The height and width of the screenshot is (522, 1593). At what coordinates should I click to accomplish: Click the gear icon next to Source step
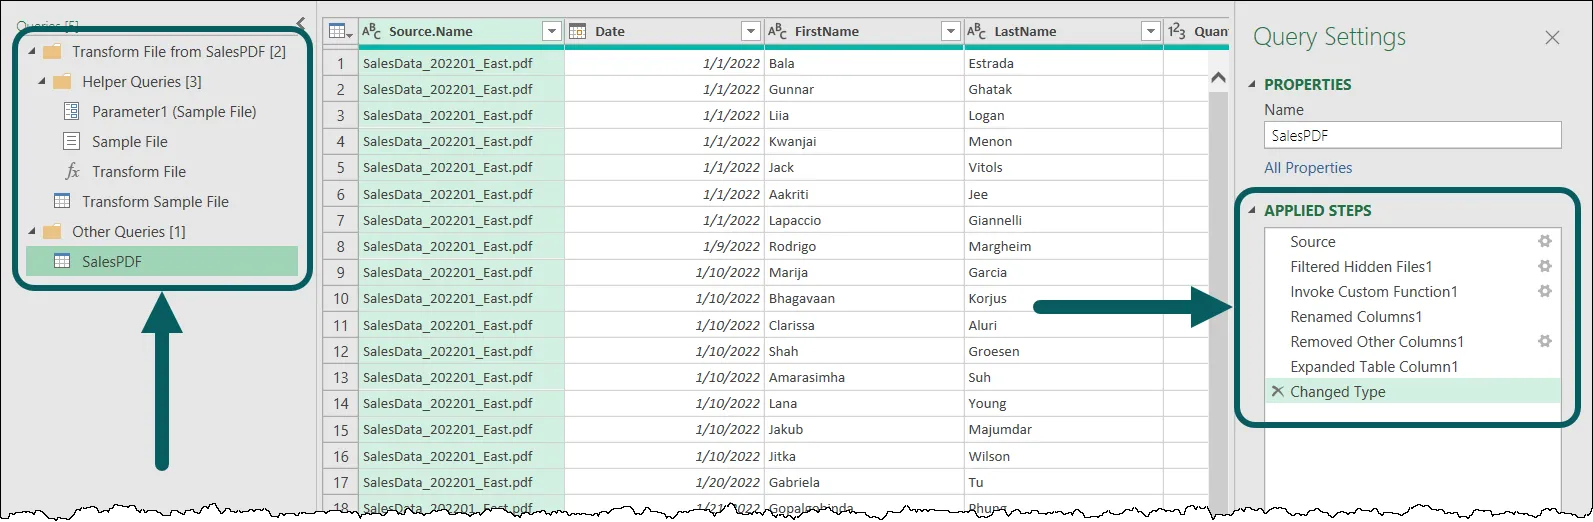[x=1544, y=241]
